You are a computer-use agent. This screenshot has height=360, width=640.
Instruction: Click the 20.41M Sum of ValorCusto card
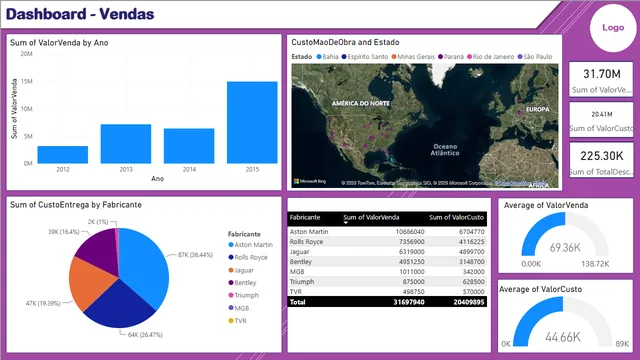[601, 120]
